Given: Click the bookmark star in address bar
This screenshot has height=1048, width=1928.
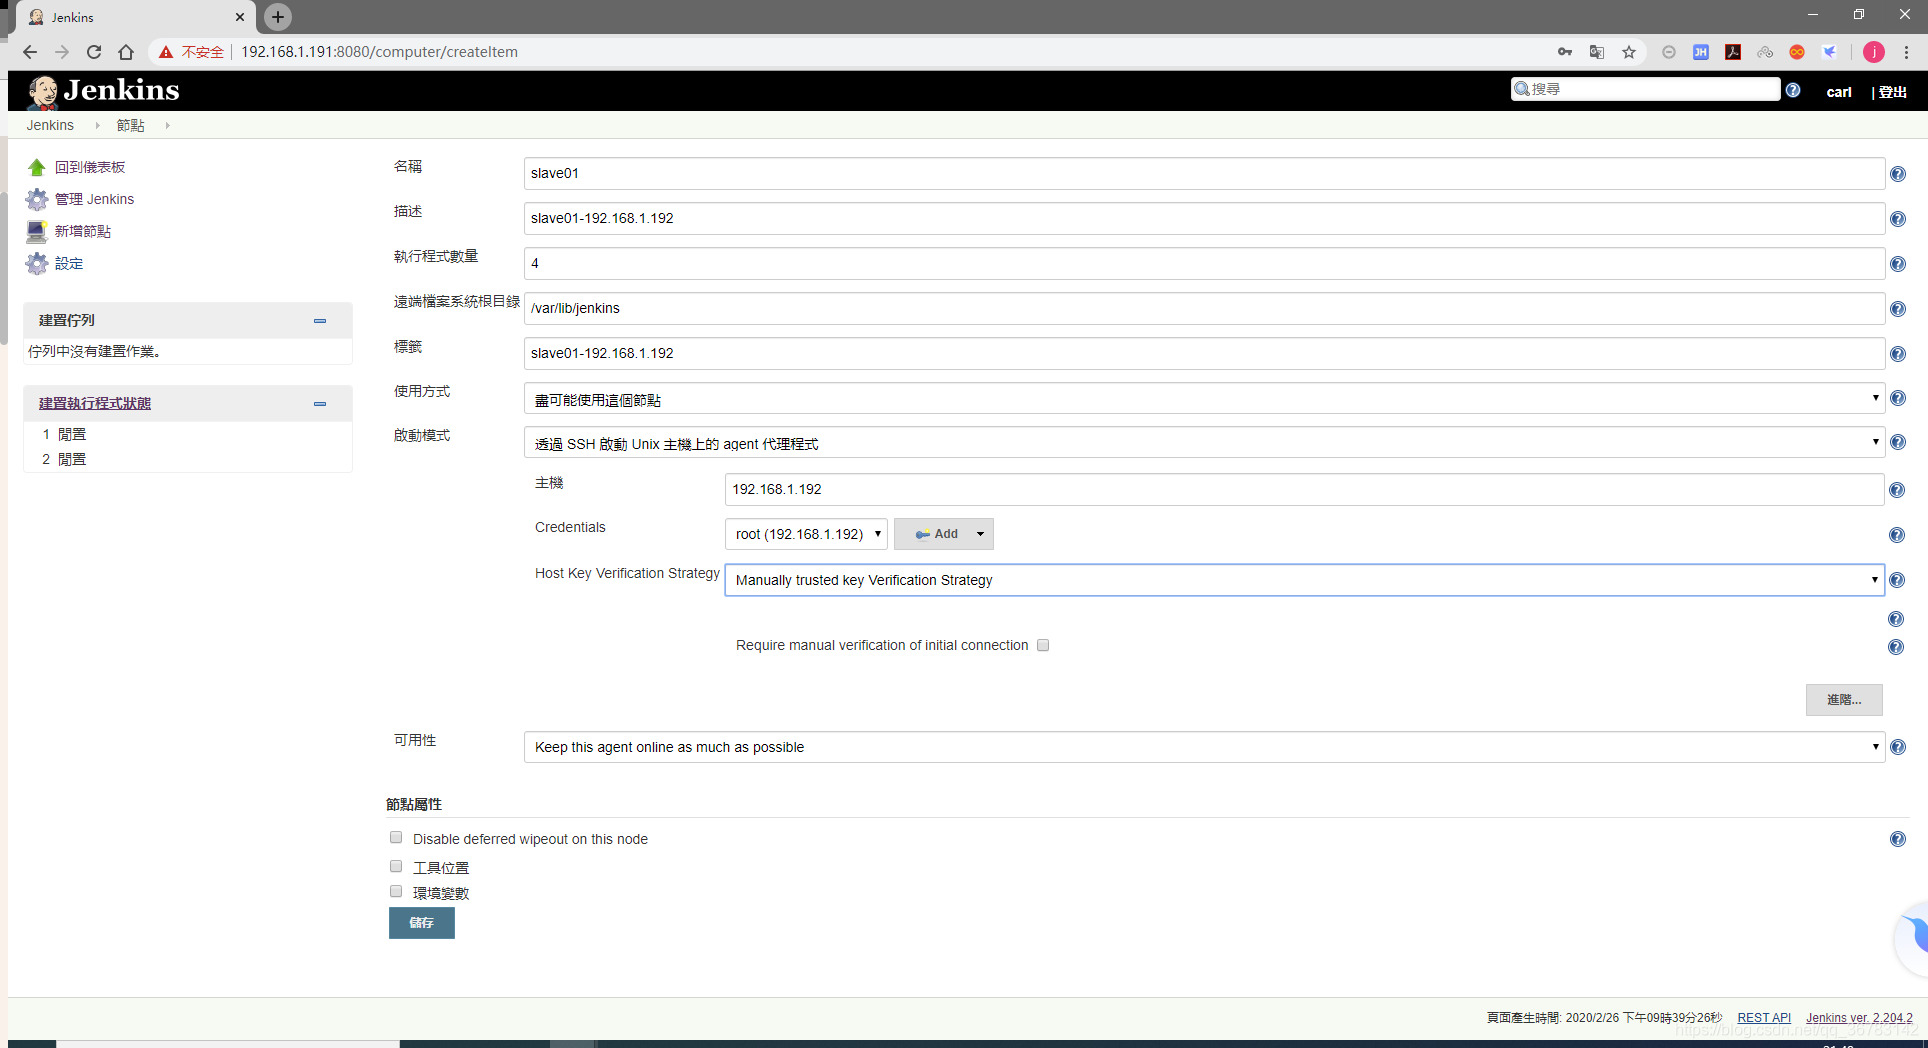Looking at the screenshot, I should 1629,52.
